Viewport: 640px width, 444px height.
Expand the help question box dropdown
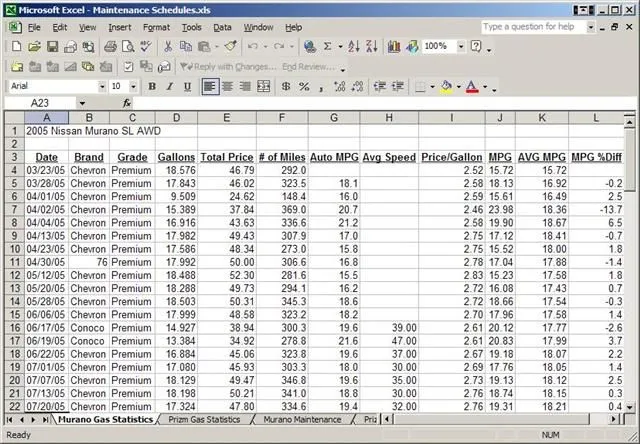point(590,27)
